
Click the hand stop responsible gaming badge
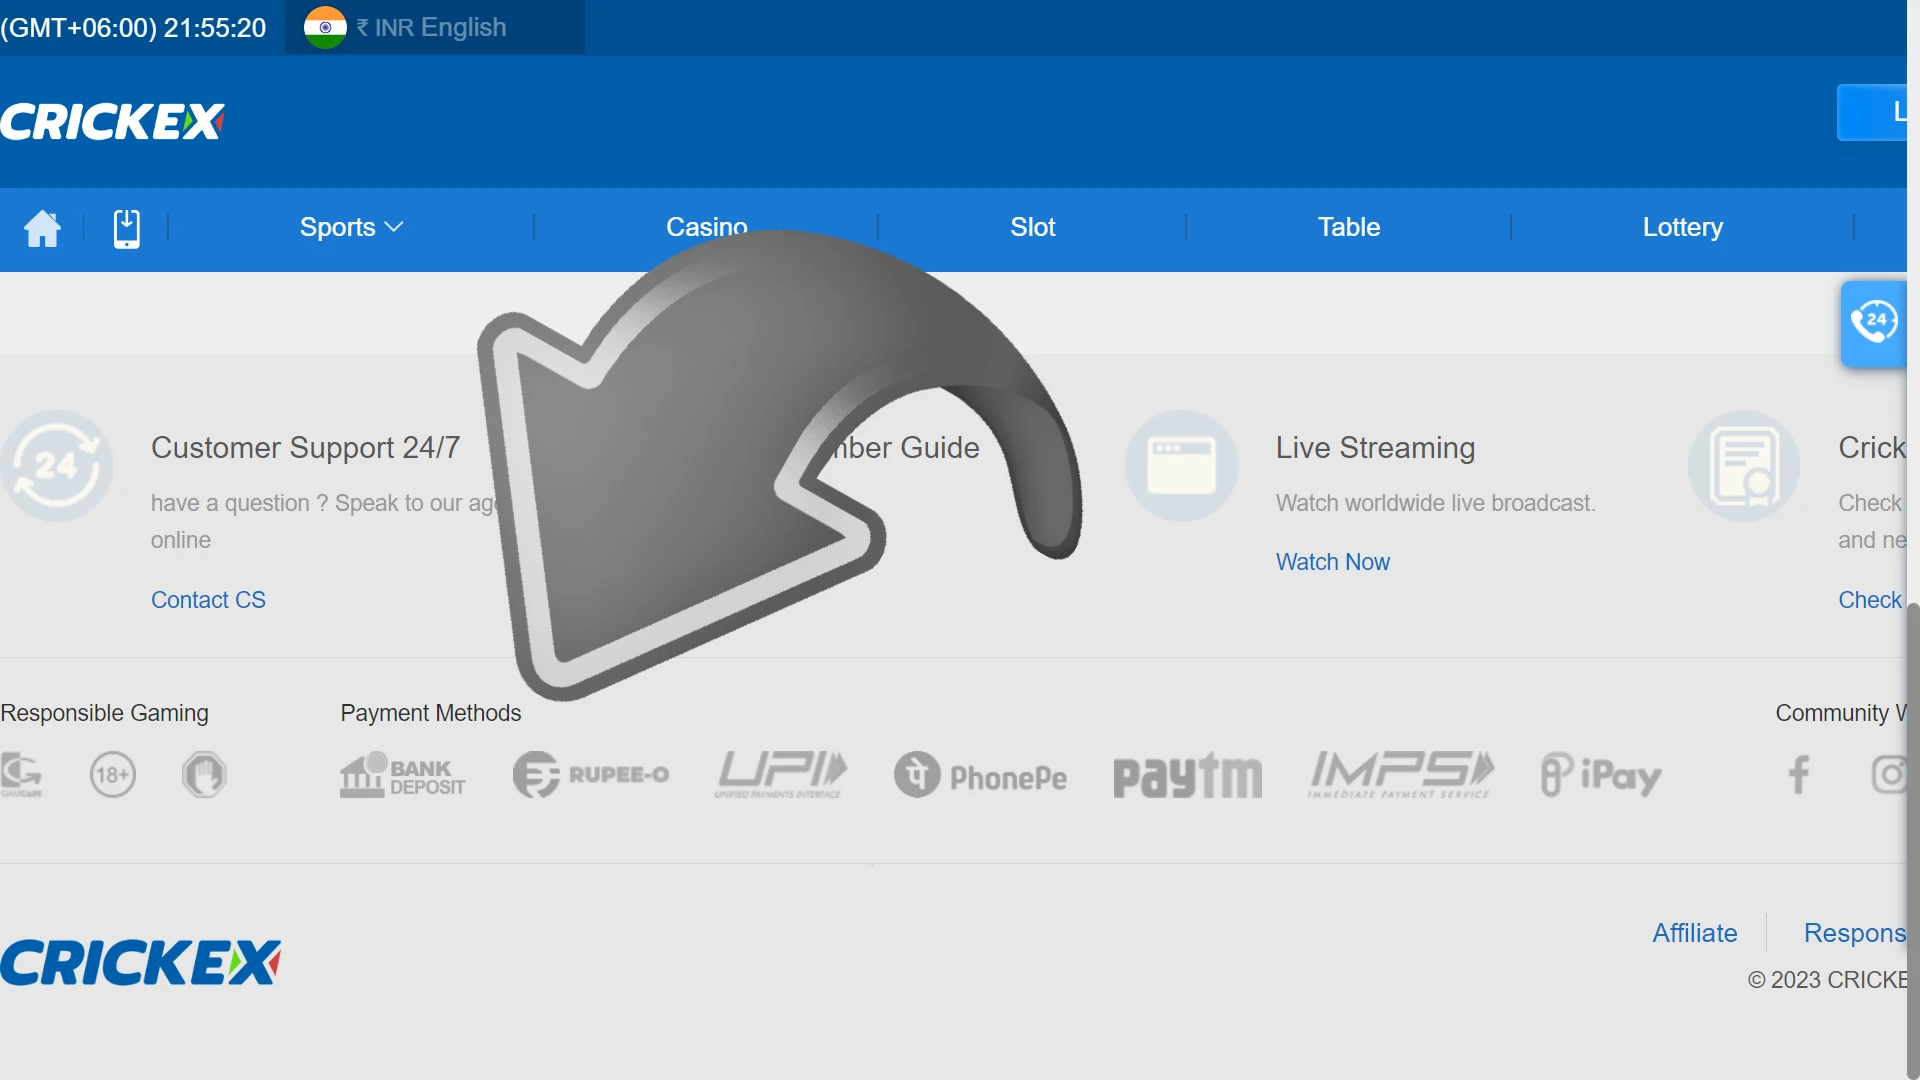click(x=205, y=775)
